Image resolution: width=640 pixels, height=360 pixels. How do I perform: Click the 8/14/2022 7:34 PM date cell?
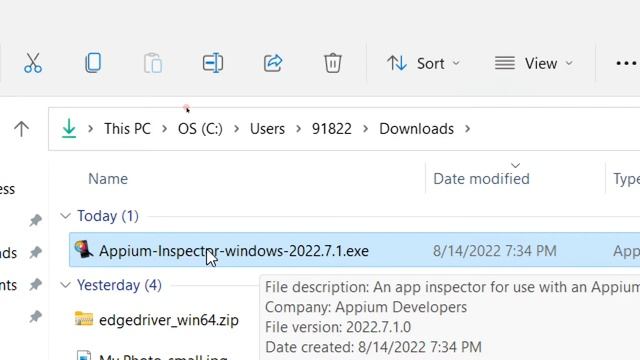(x=495, y=251)
